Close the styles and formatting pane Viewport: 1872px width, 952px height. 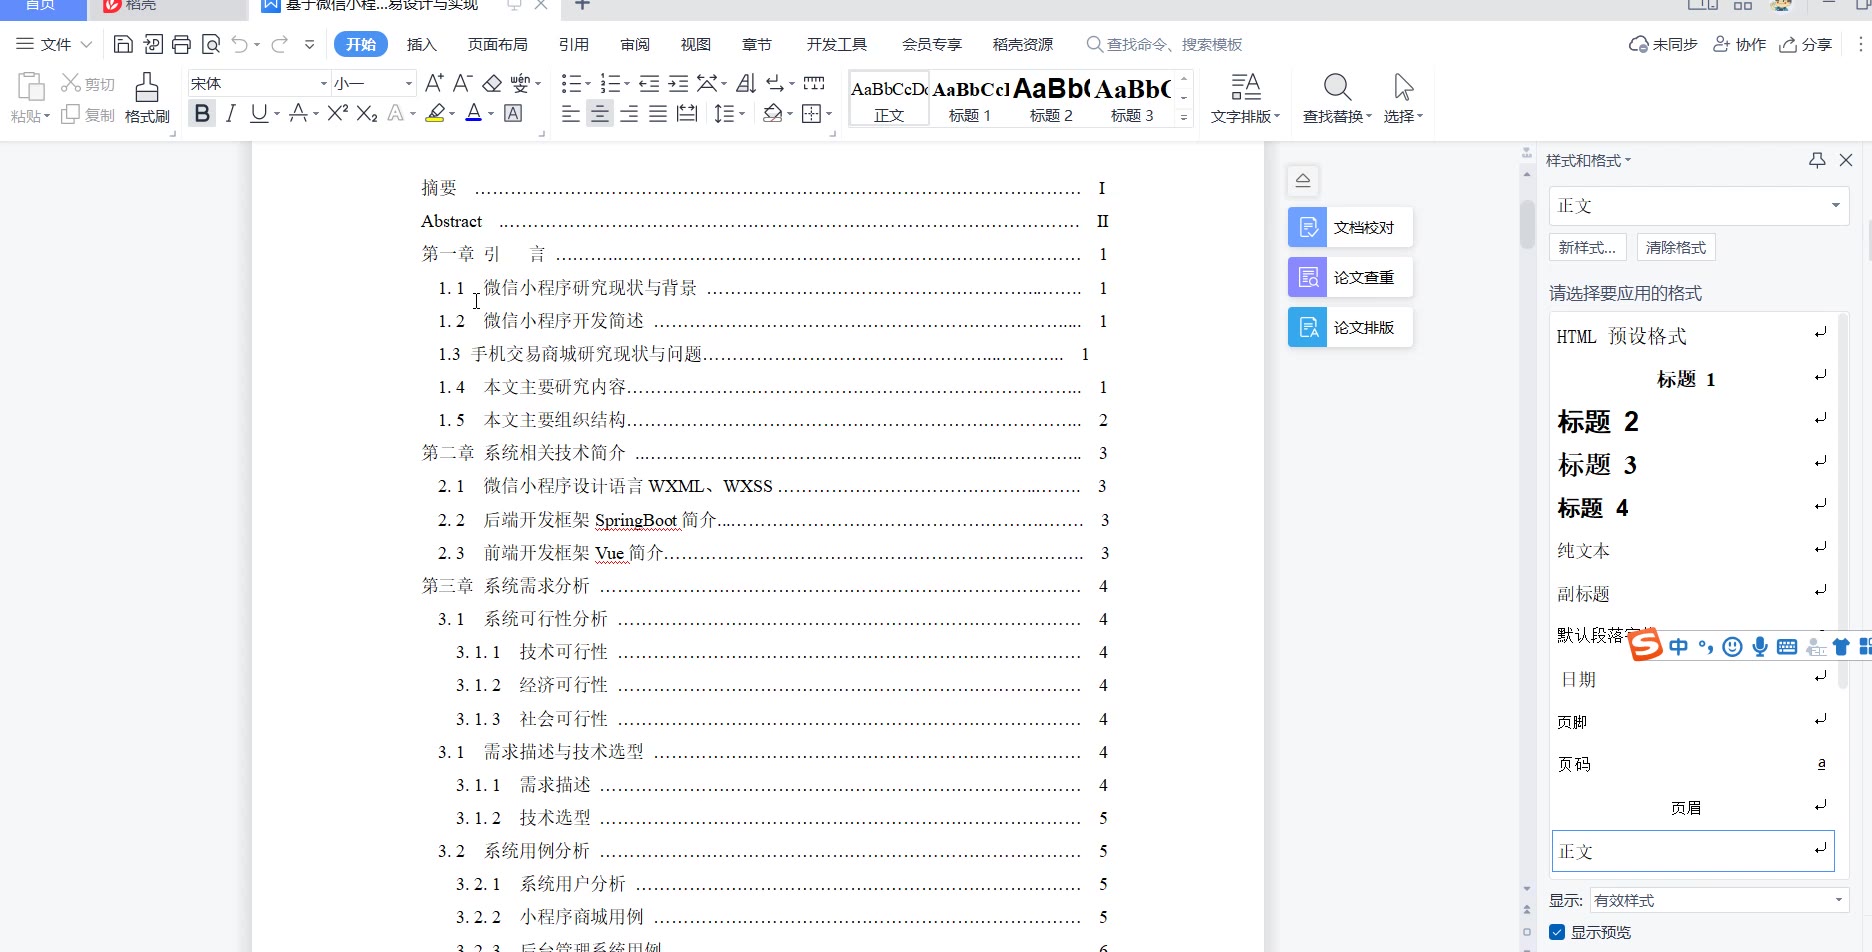point(1846,160)
